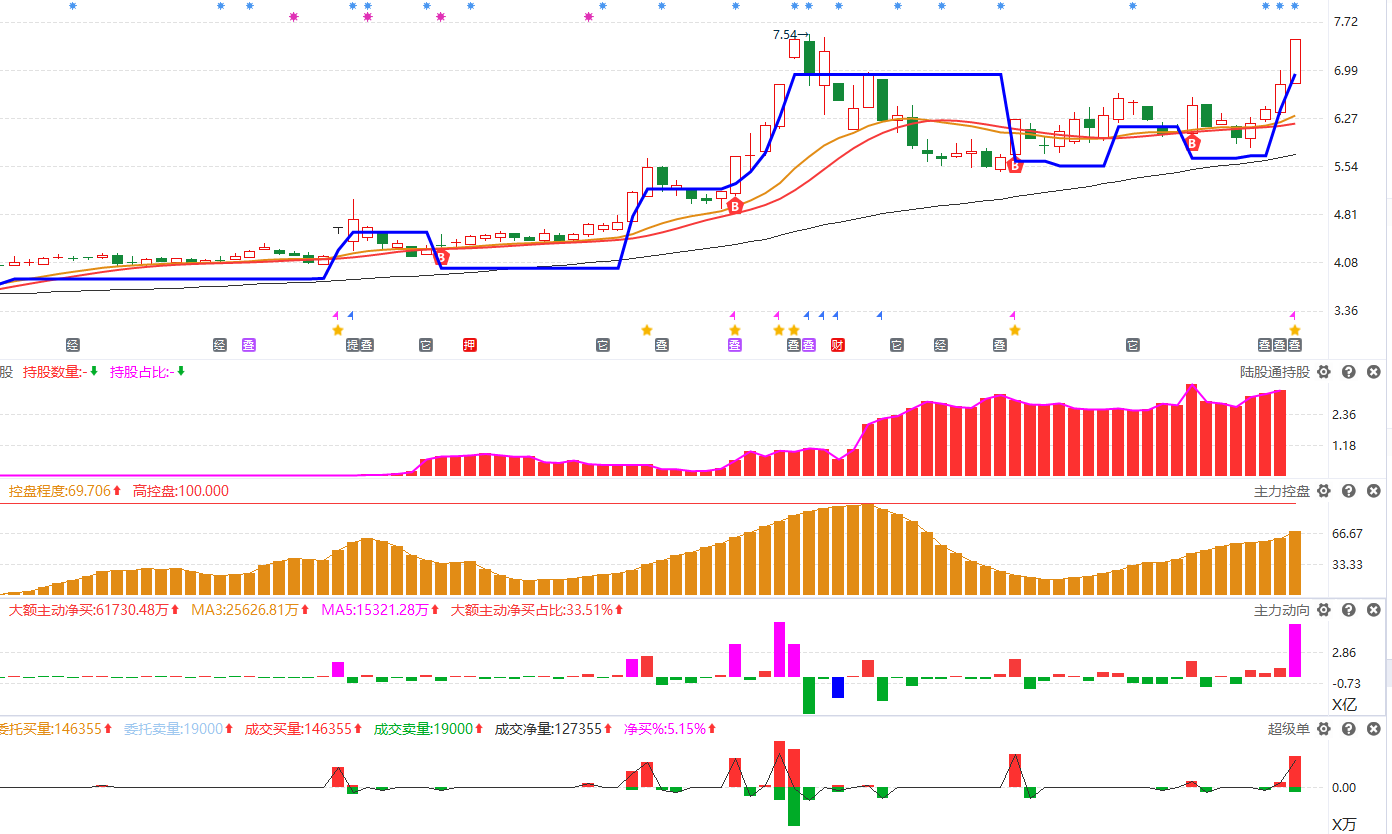Click the red 财 event marker
Image resolution: width=1392 pixels, height=834 pixels.
point(838,346)
